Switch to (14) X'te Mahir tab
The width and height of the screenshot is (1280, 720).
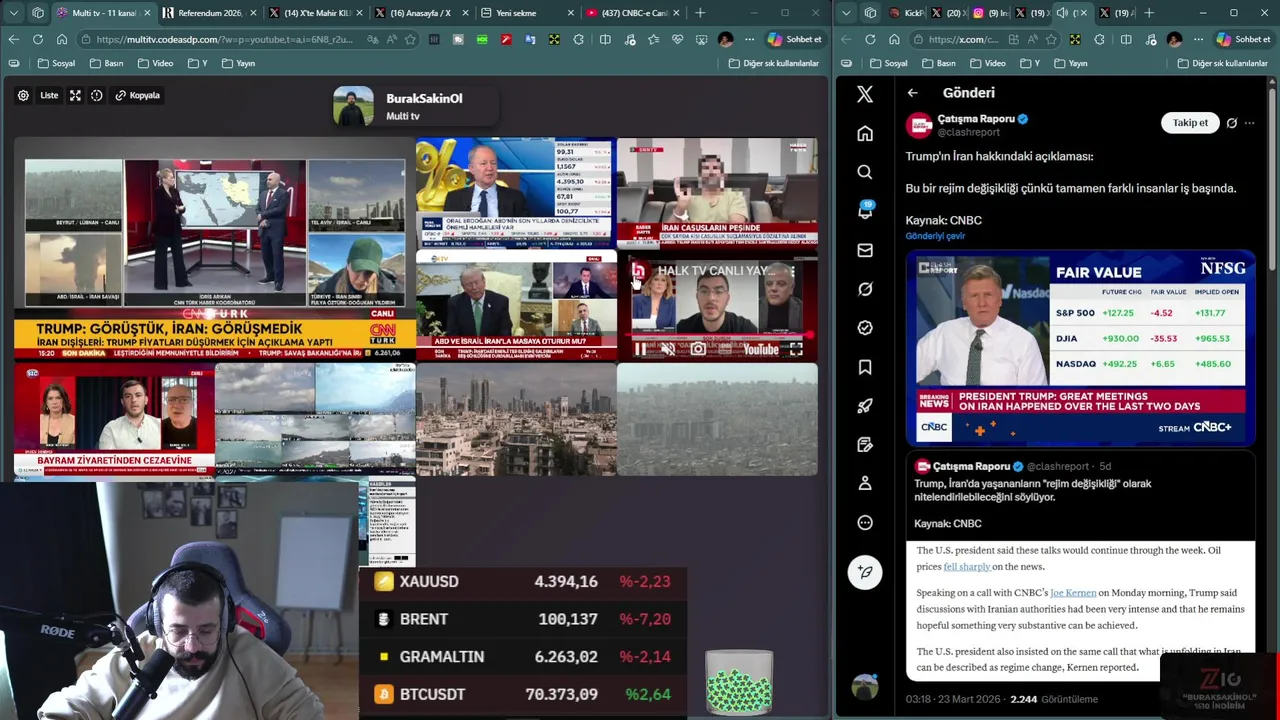[317, 13]
